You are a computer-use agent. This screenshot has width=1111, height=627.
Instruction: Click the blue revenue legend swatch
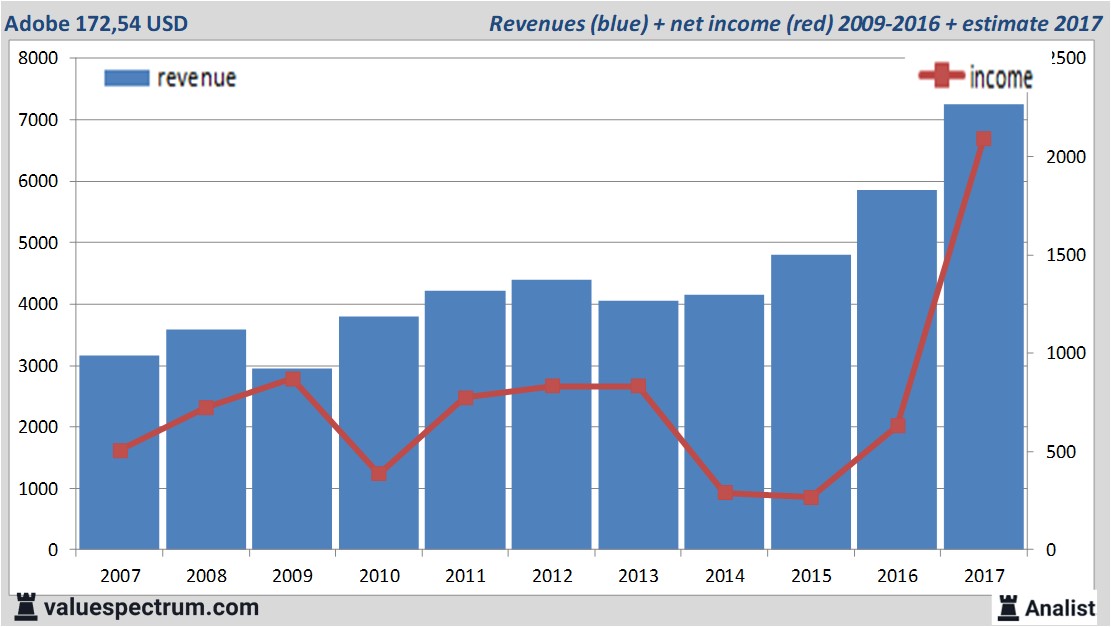coord(127,78)
